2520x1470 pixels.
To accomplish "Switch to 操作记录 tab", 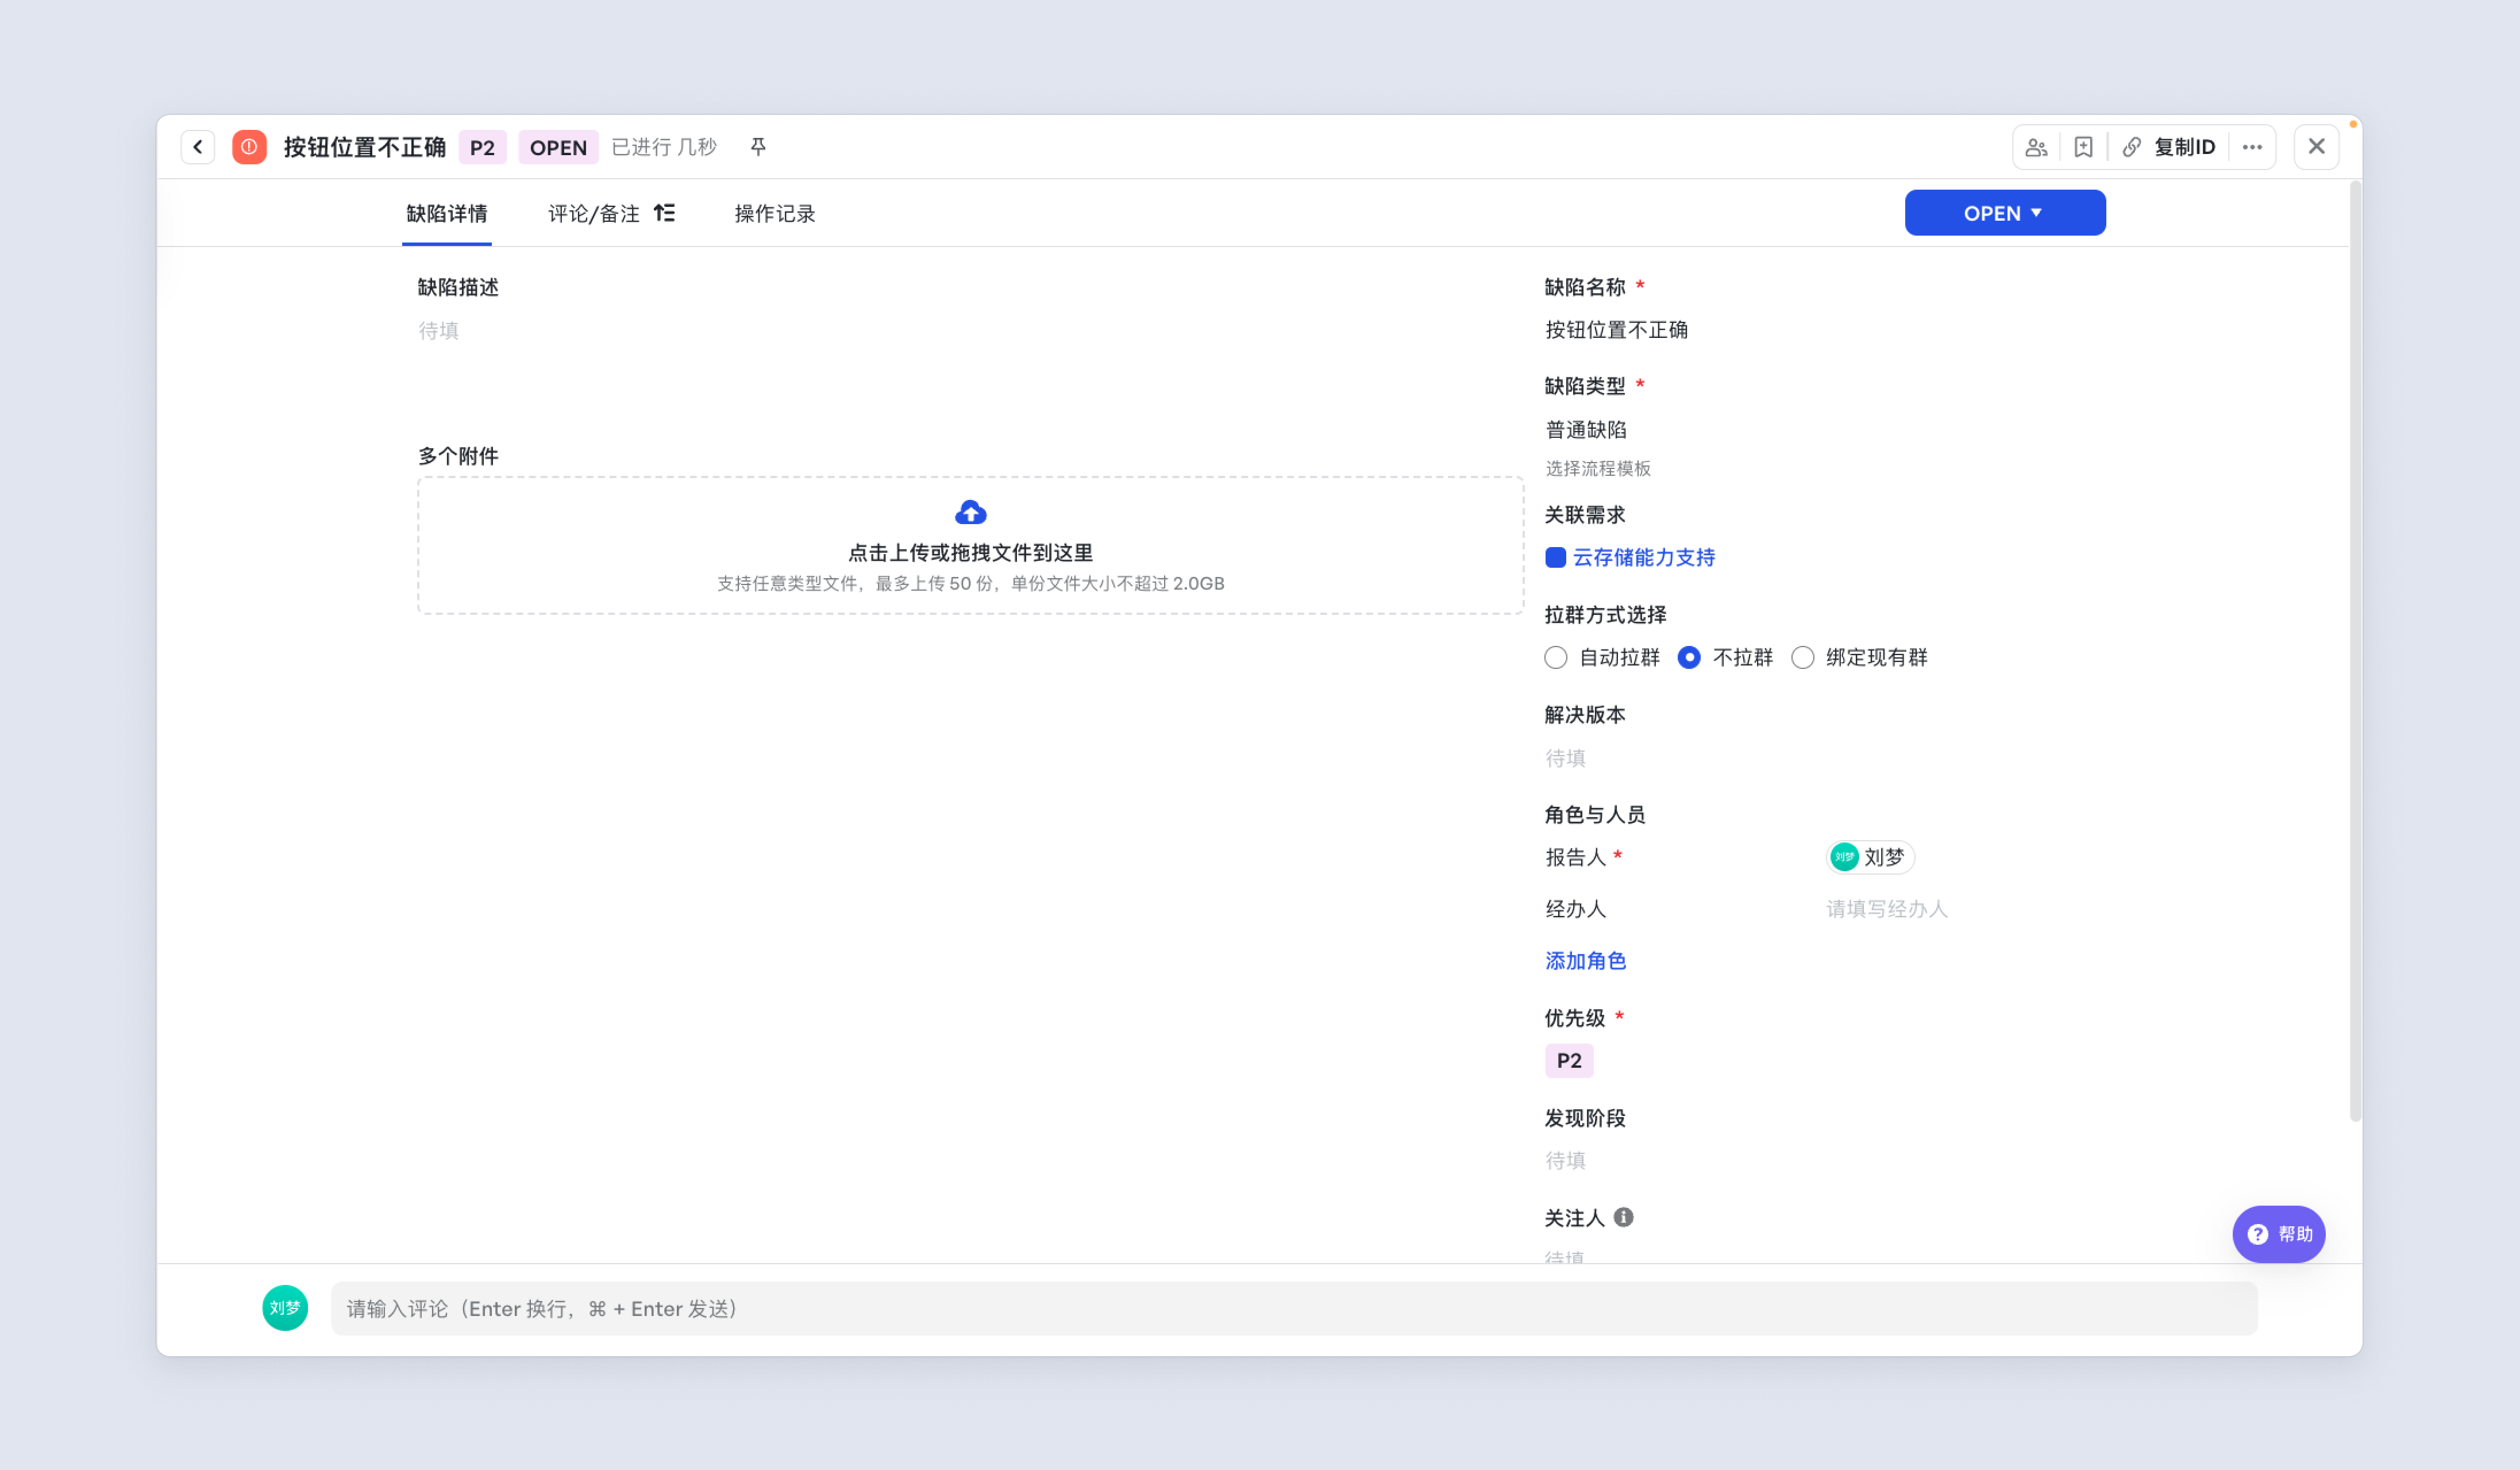I will [774, 213].
